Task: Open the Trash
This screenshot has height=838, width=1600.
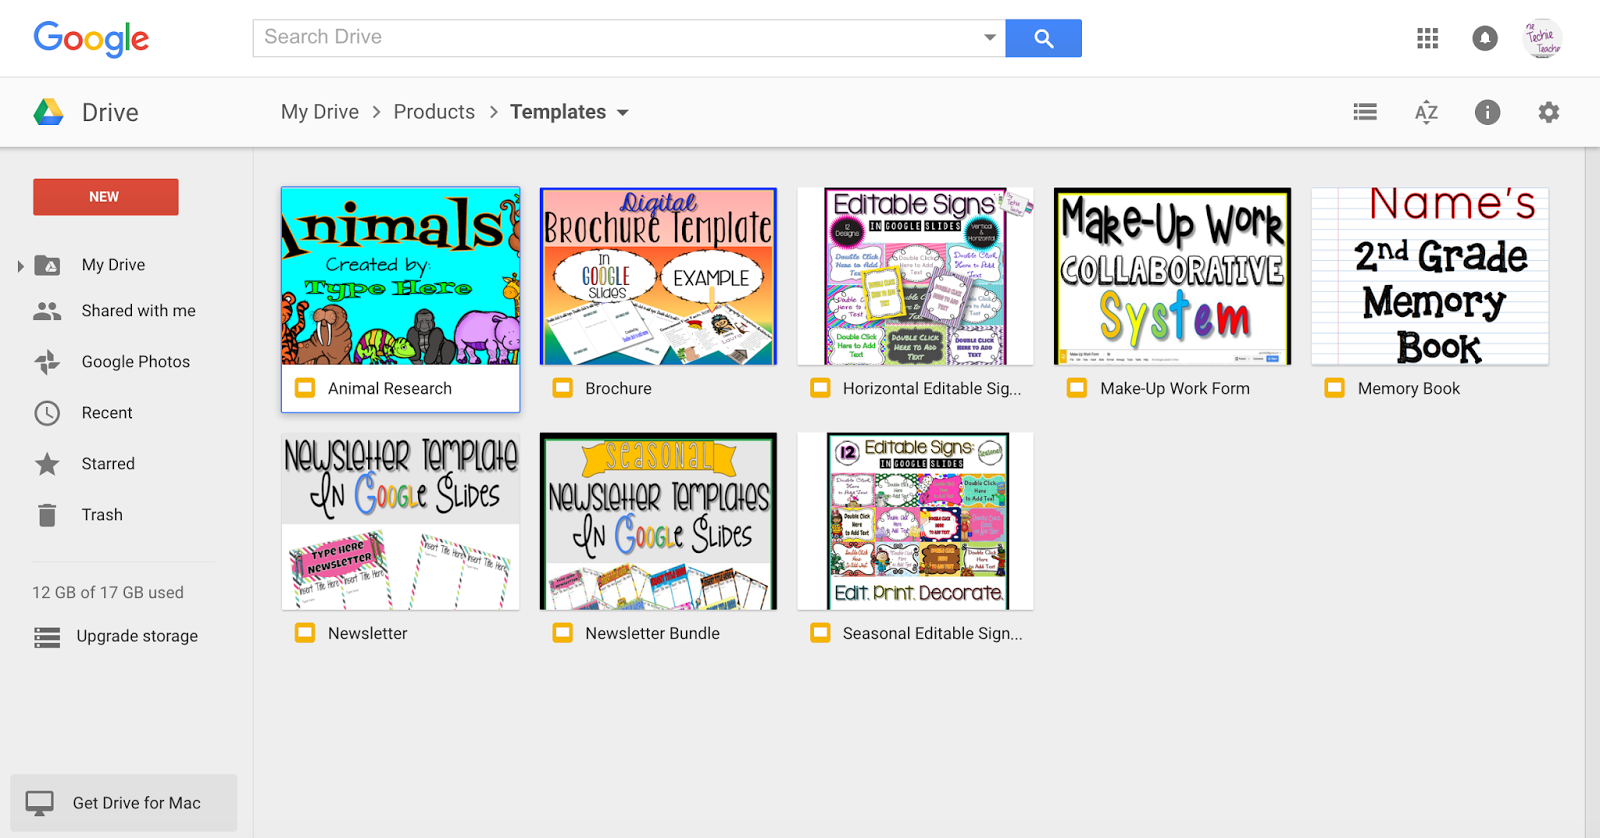Action: pos(102,515)
